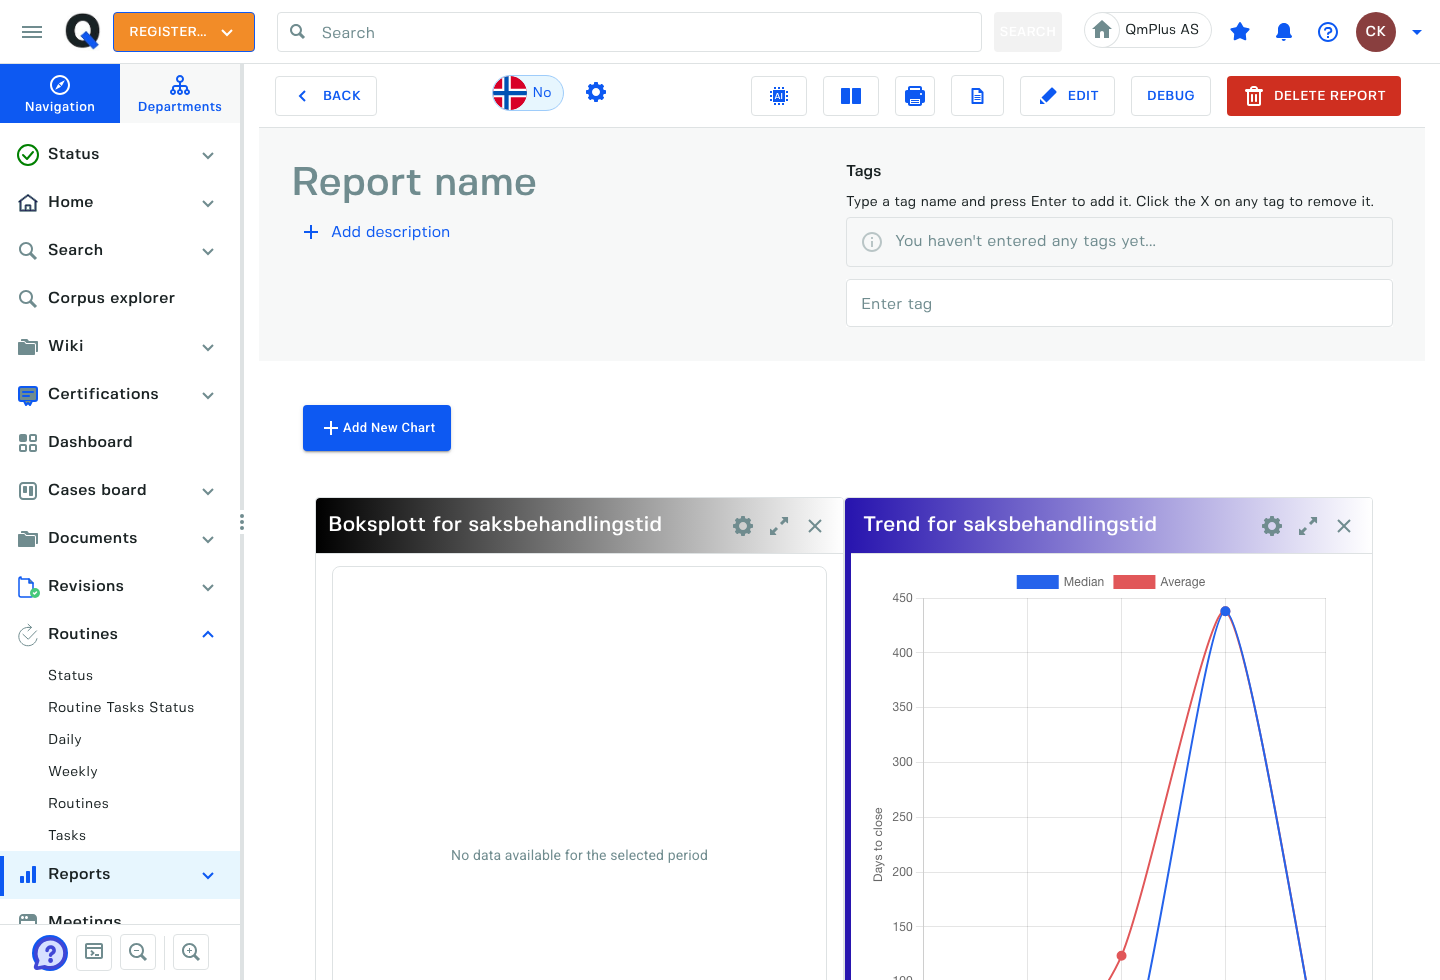Expand the Documents sidebar section

click(208, 539)
